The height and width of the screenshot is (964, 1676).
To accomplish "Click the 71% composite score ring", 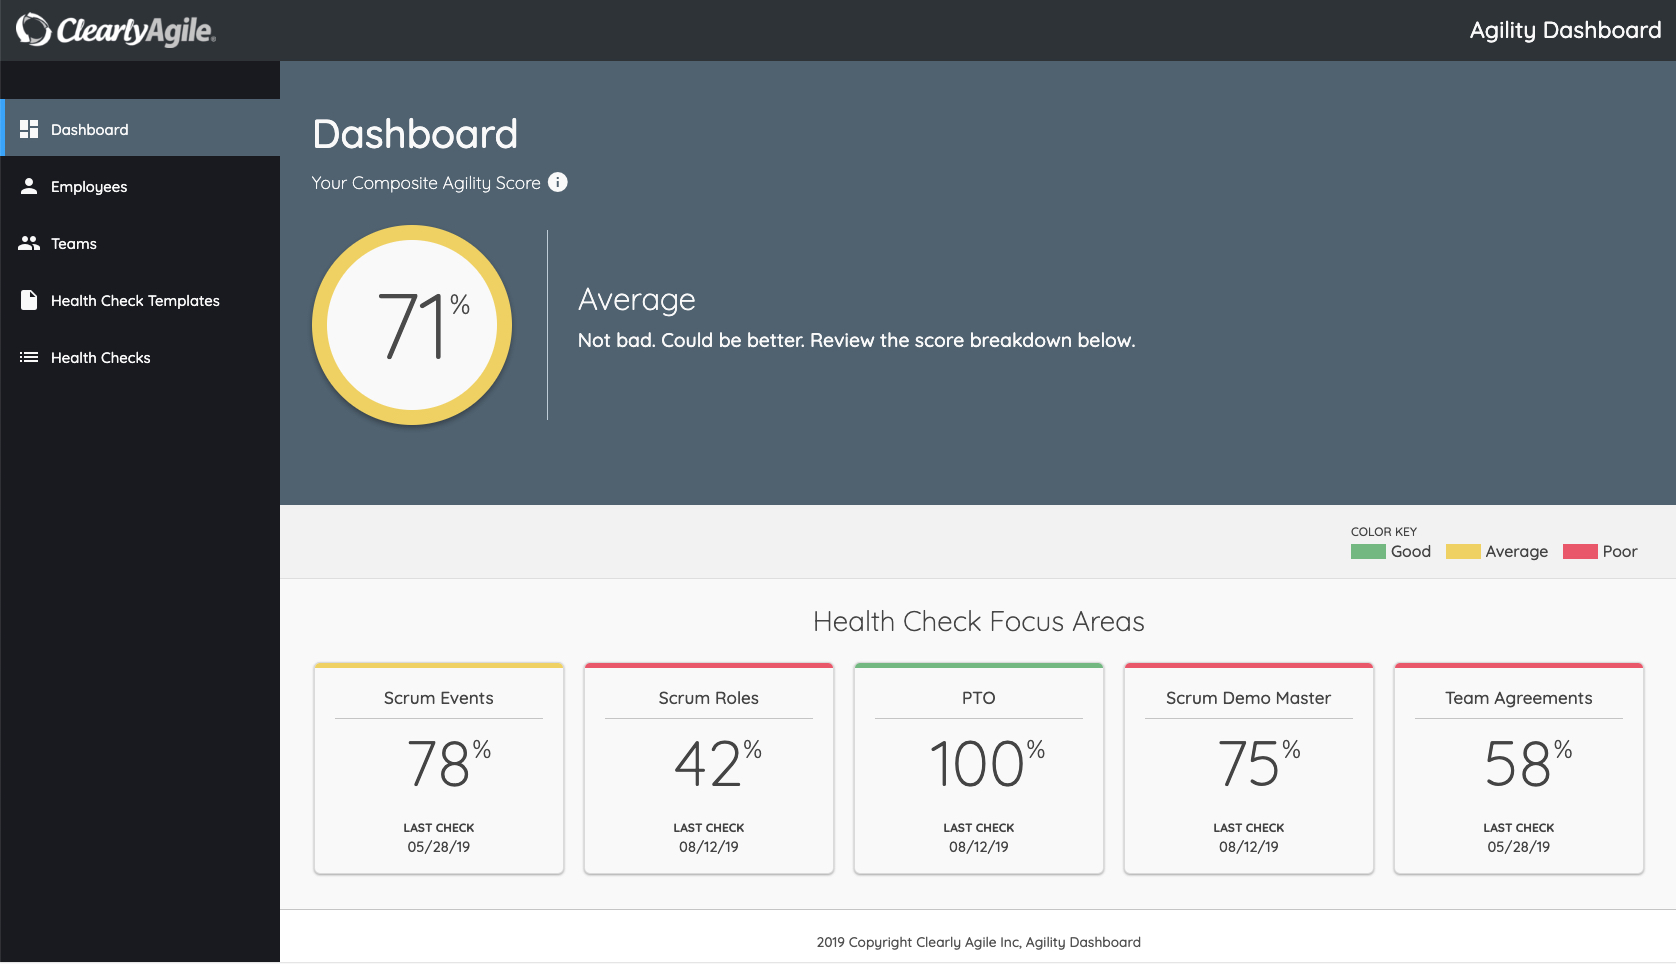I will tap(412, 325).
